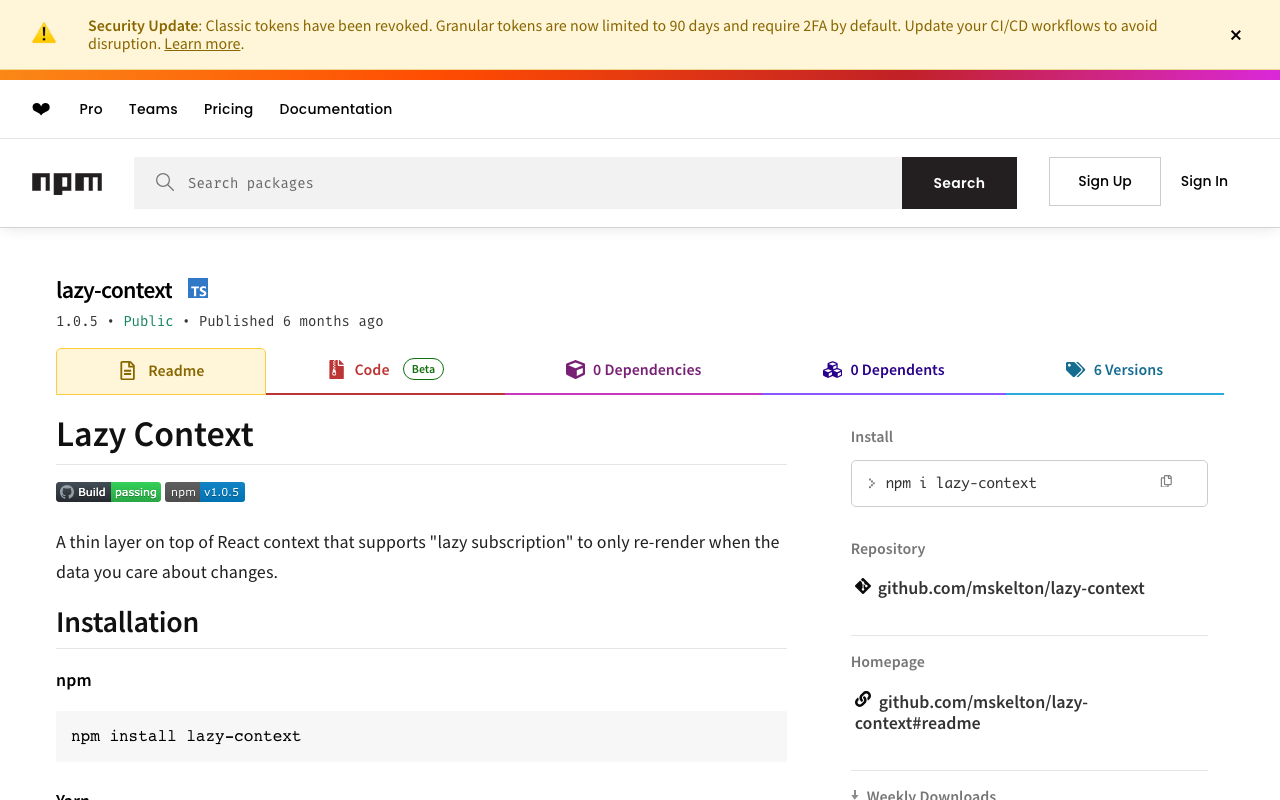Open the GitHub repository link
Viewport: 1280px width, 800px height.
[1010, 588]
